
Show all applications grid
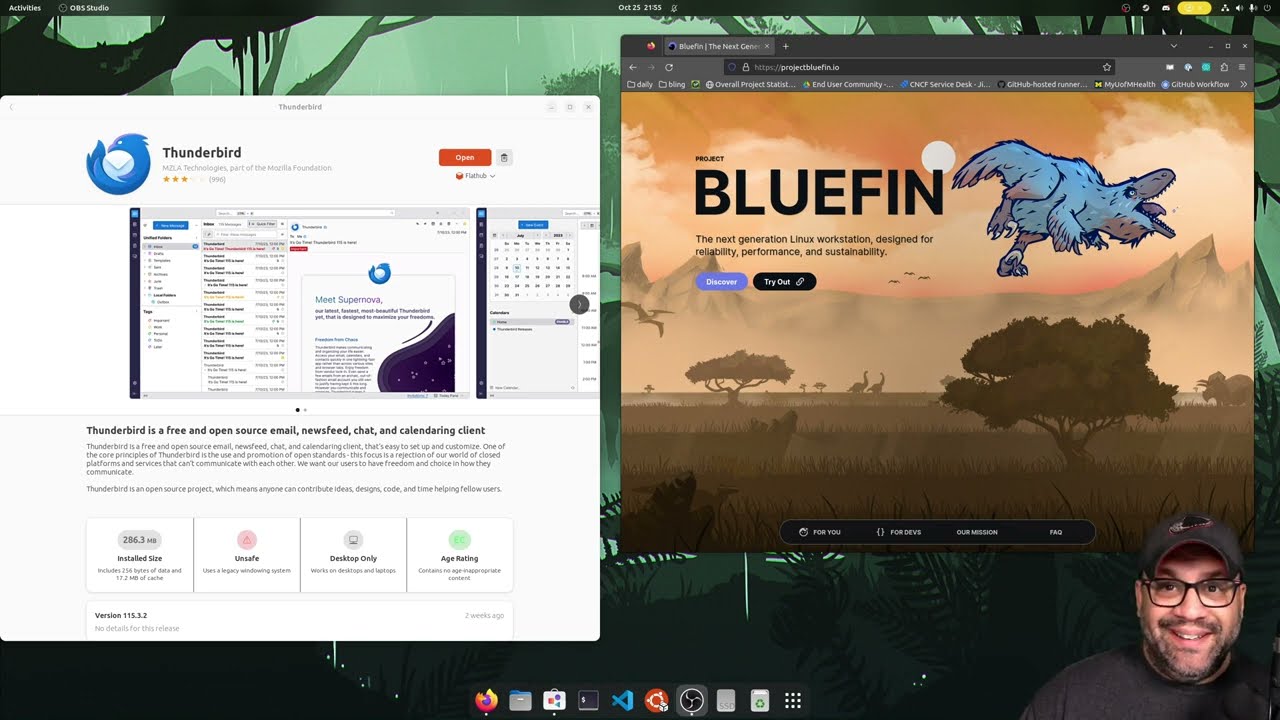pos(793,701)
